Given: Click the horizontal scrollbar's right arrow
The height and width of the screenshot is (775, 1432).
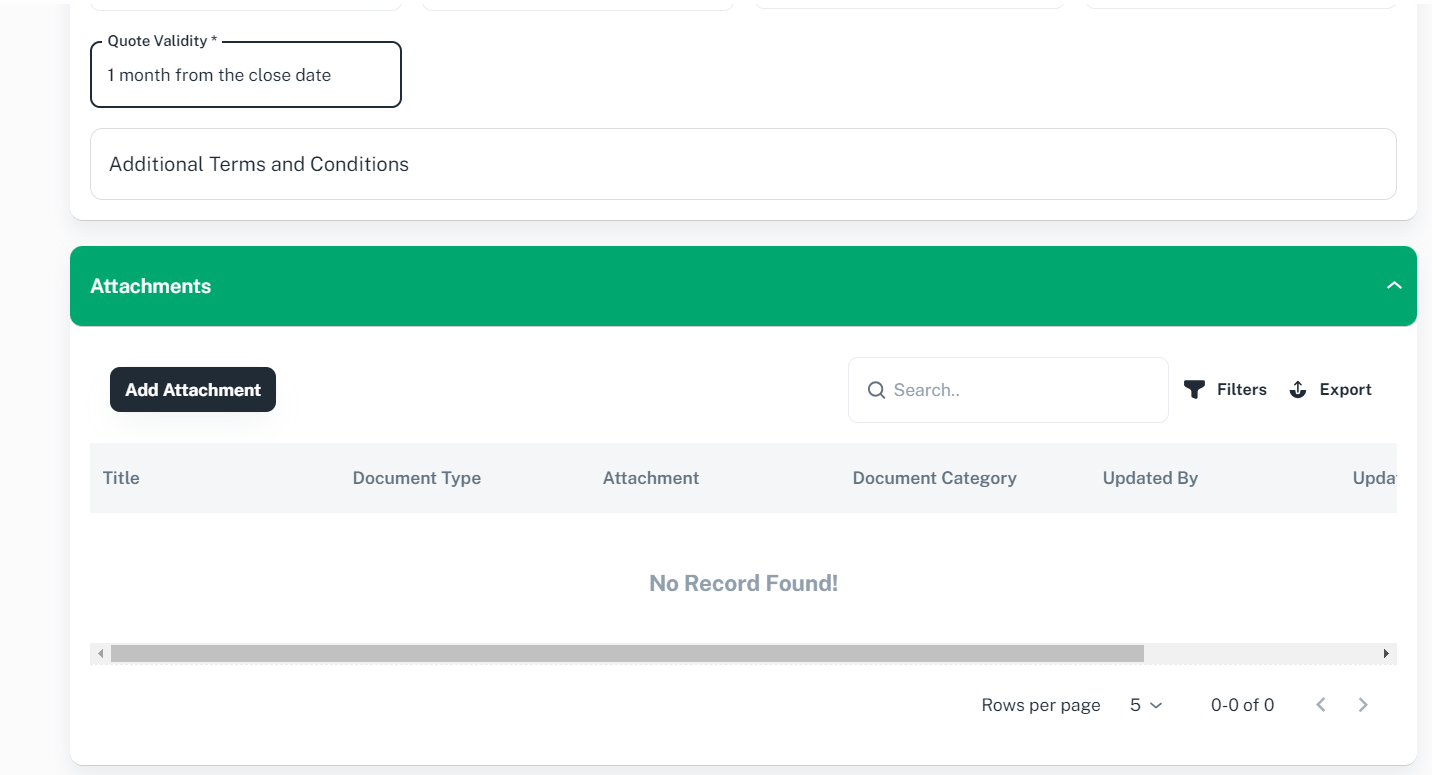Looking at the screenshot, I should (x=1386, y=654).
